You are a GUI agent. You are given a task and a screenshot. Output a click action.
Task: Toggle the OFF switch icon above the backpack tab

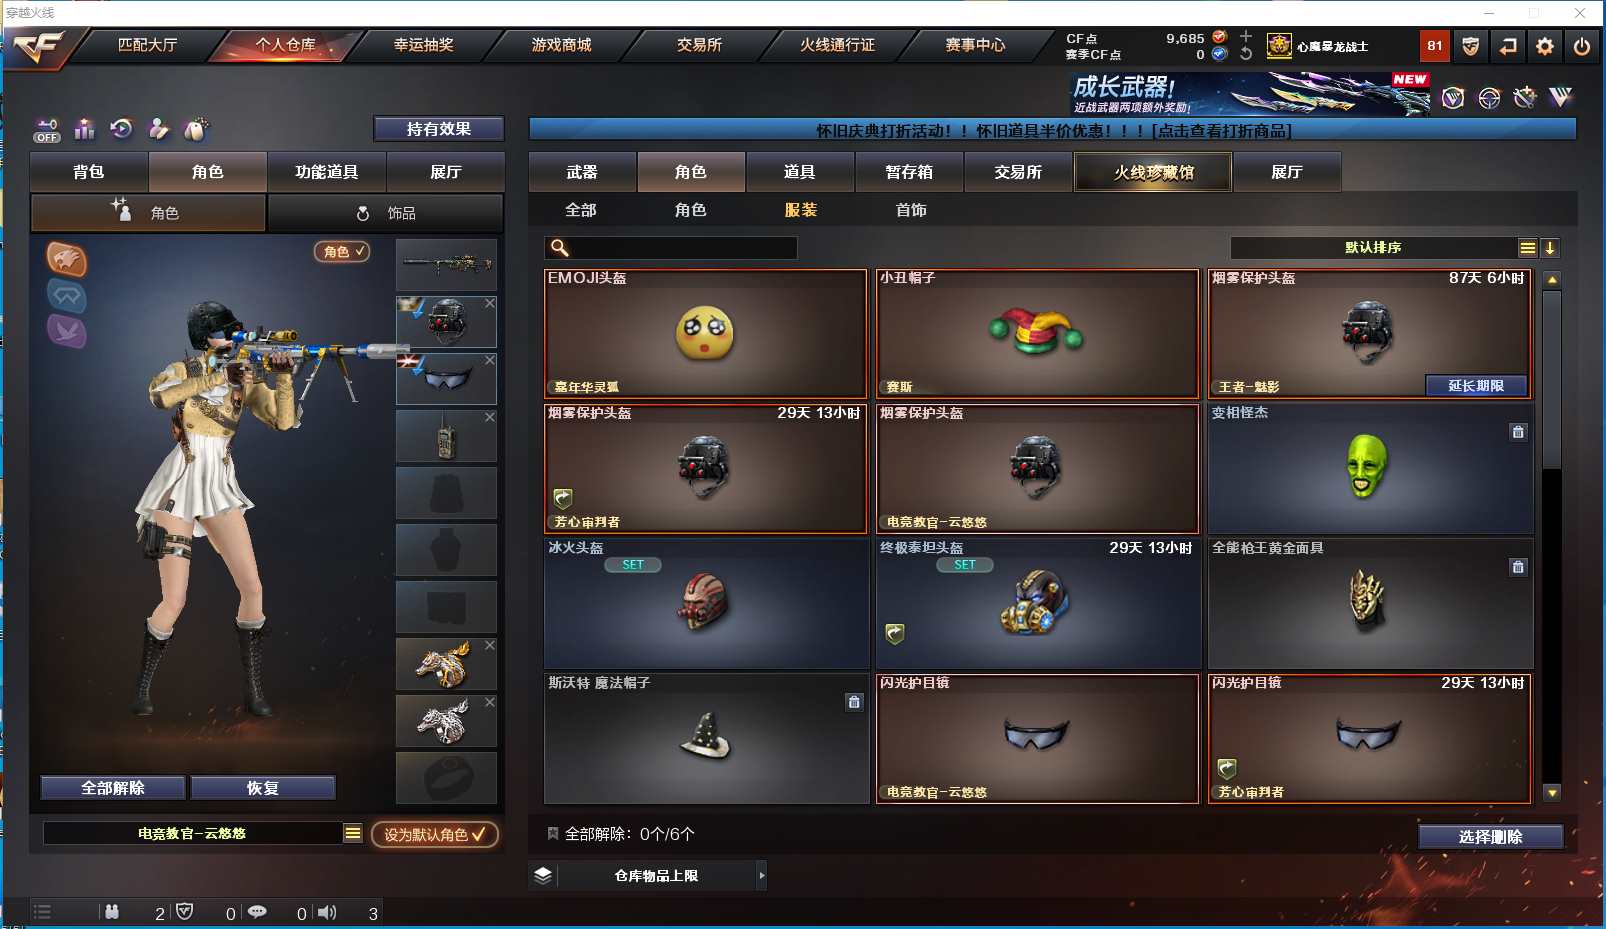pyautogui.click(x=47, y=130)
